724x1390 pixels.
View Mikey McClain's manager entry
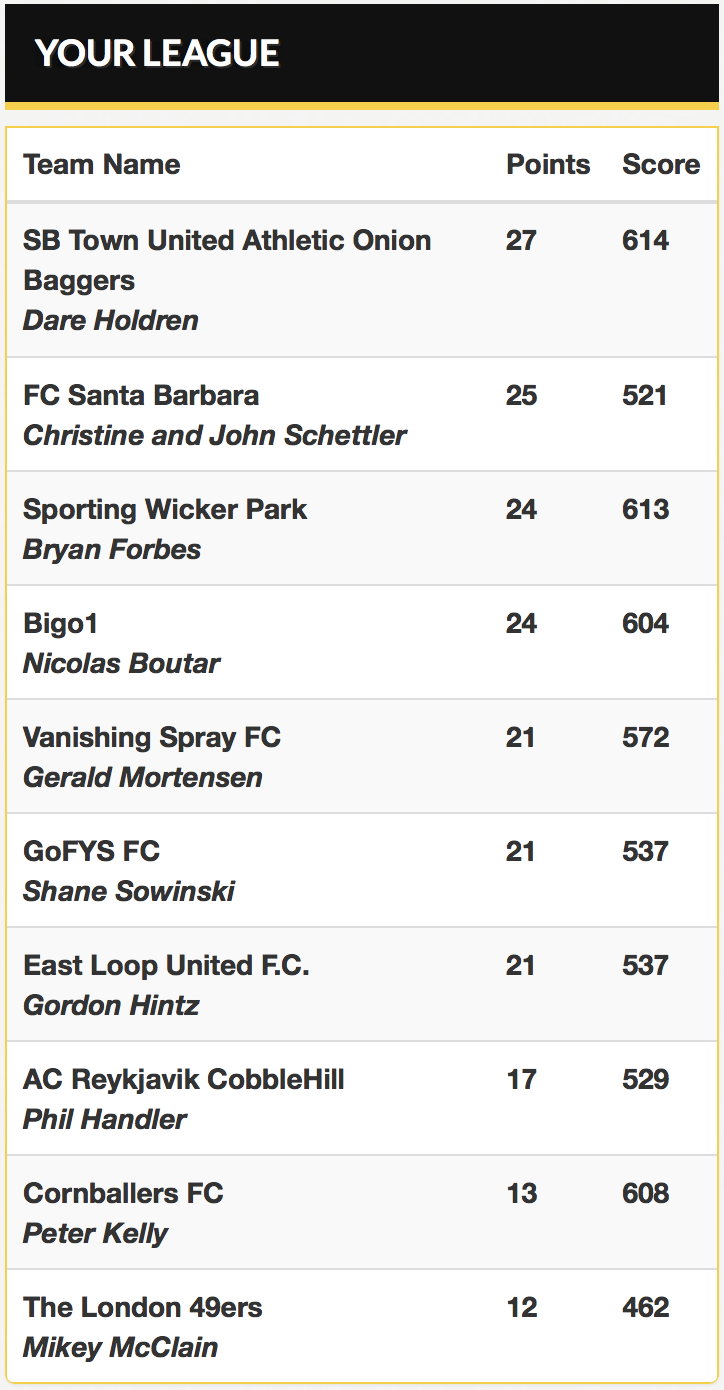pyautogui.click(x=120, y=1348)
